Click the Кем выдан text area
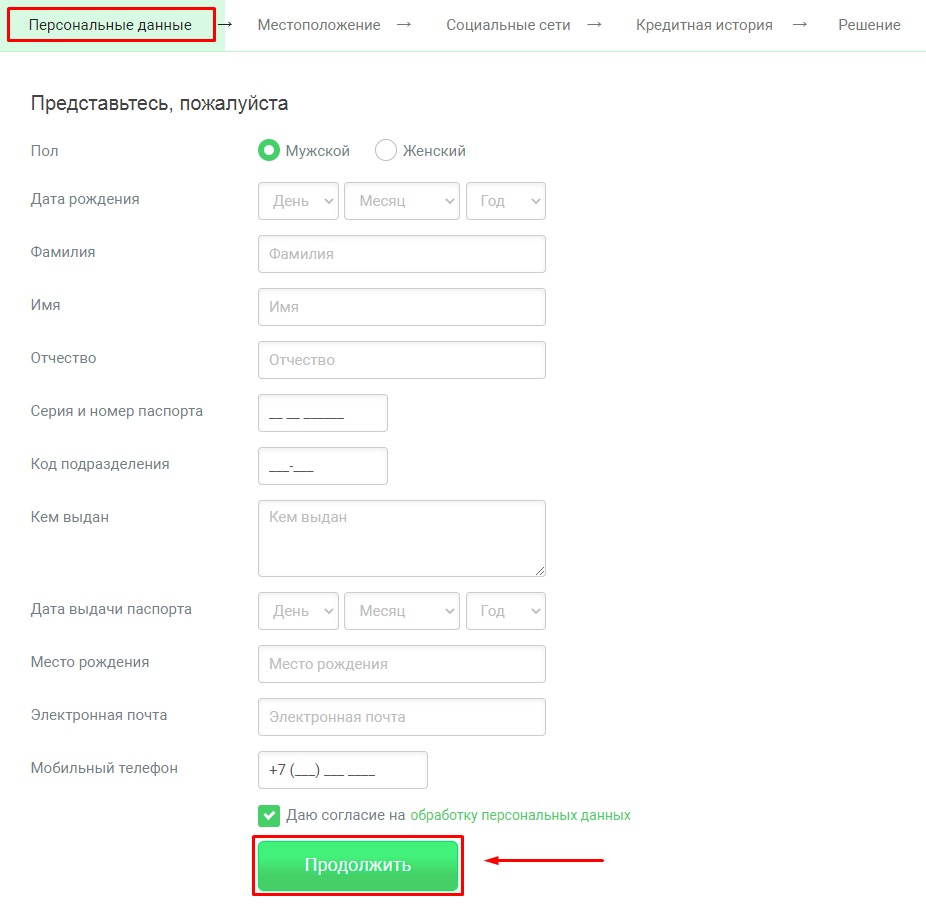 [401, 538]
